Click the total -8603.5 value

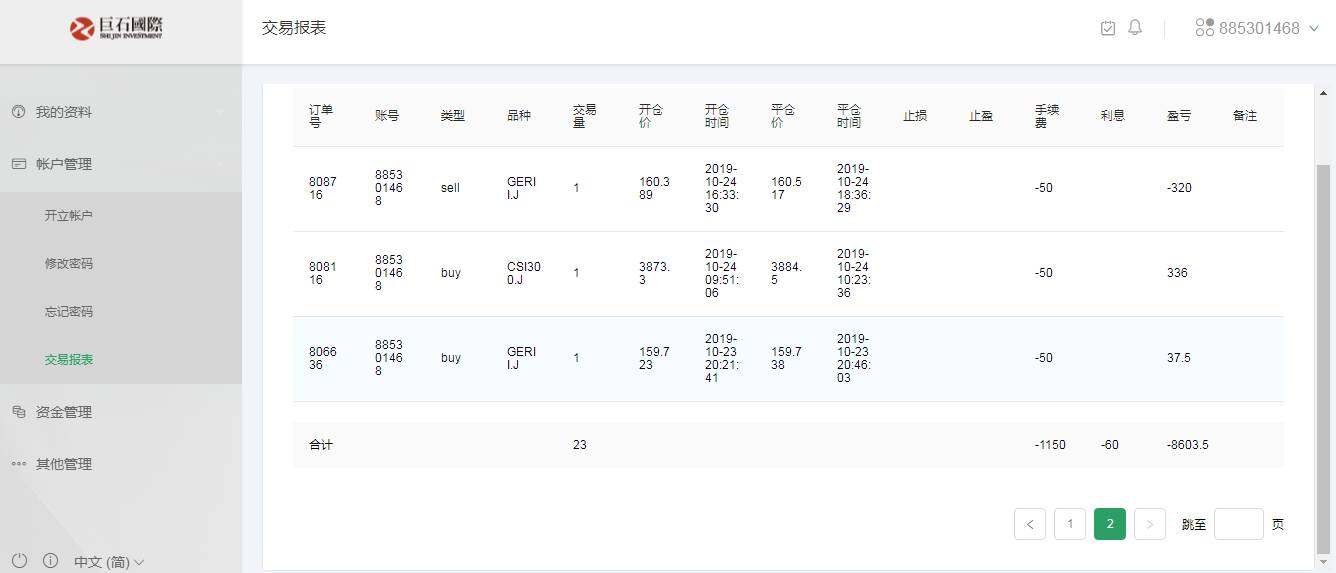[1188, 445]
